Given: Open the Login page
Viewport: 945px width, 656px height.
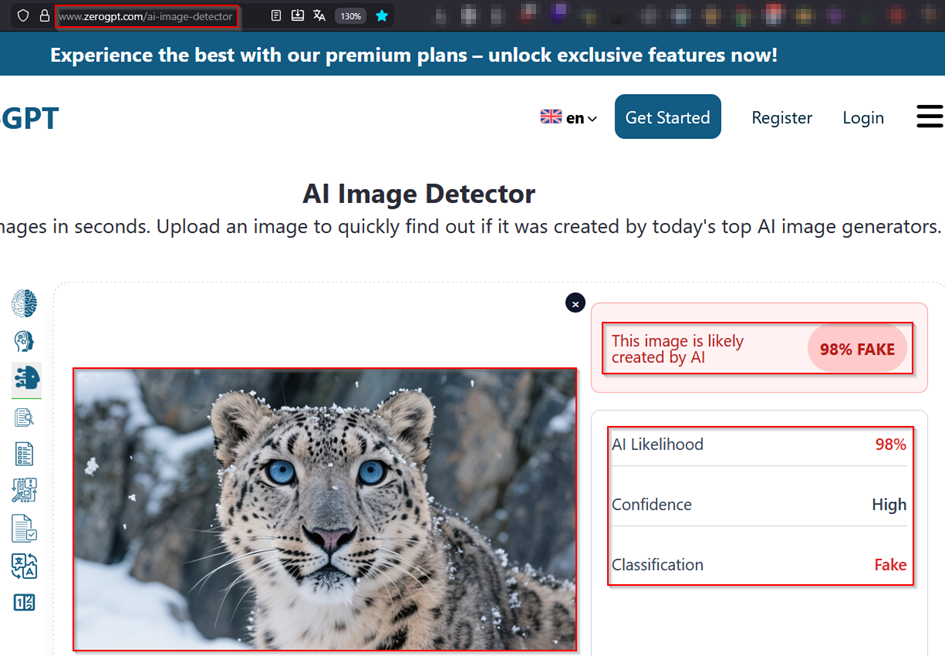Looking at the screenshot, I should coord(862,118).
